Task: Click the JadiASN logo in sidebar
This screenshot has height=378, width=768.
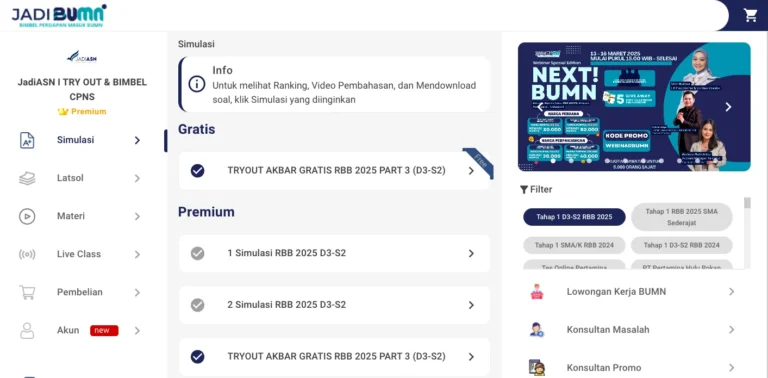Action: pyautogui.click(x=82, y=56)
